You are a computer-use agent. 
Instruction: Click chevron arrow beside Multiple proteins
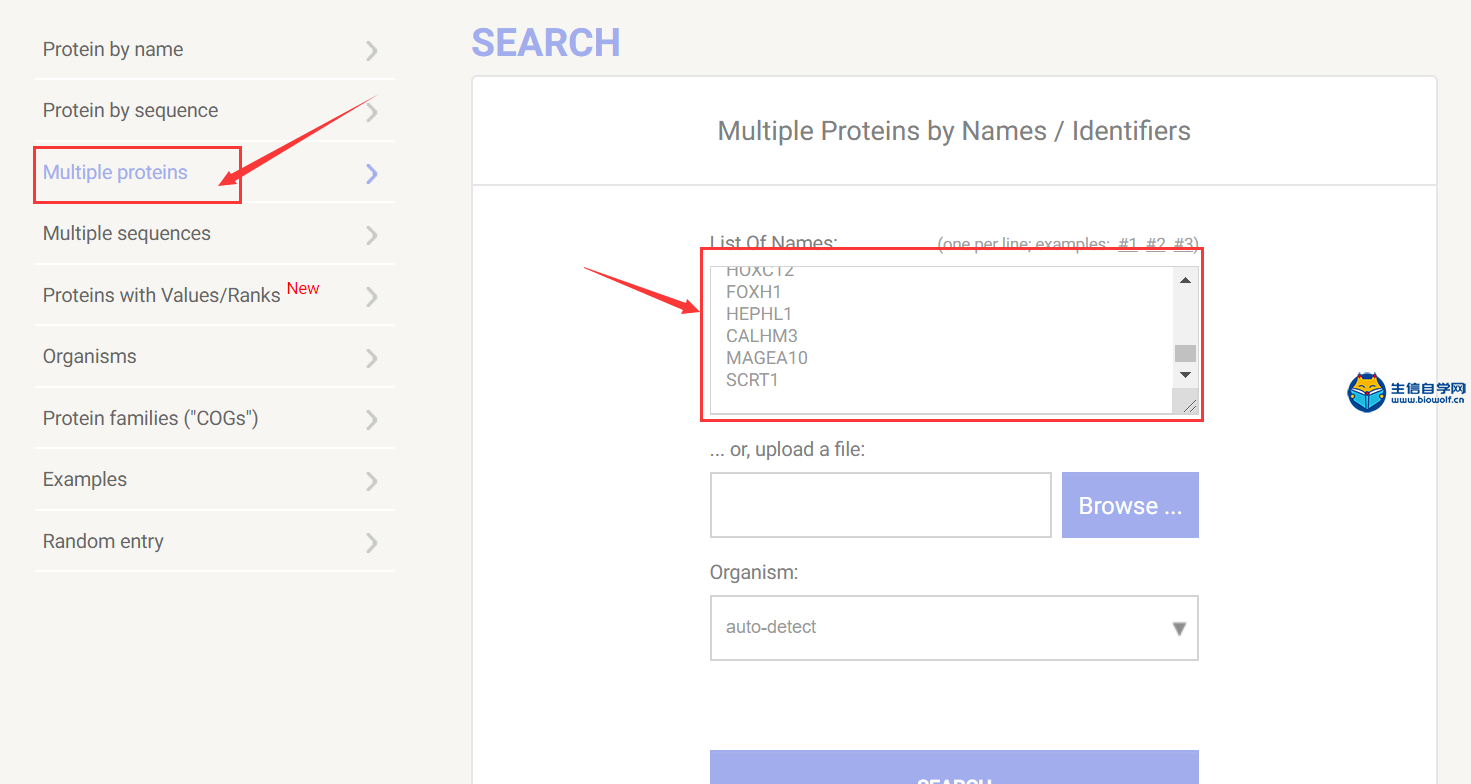coord(372,174)
